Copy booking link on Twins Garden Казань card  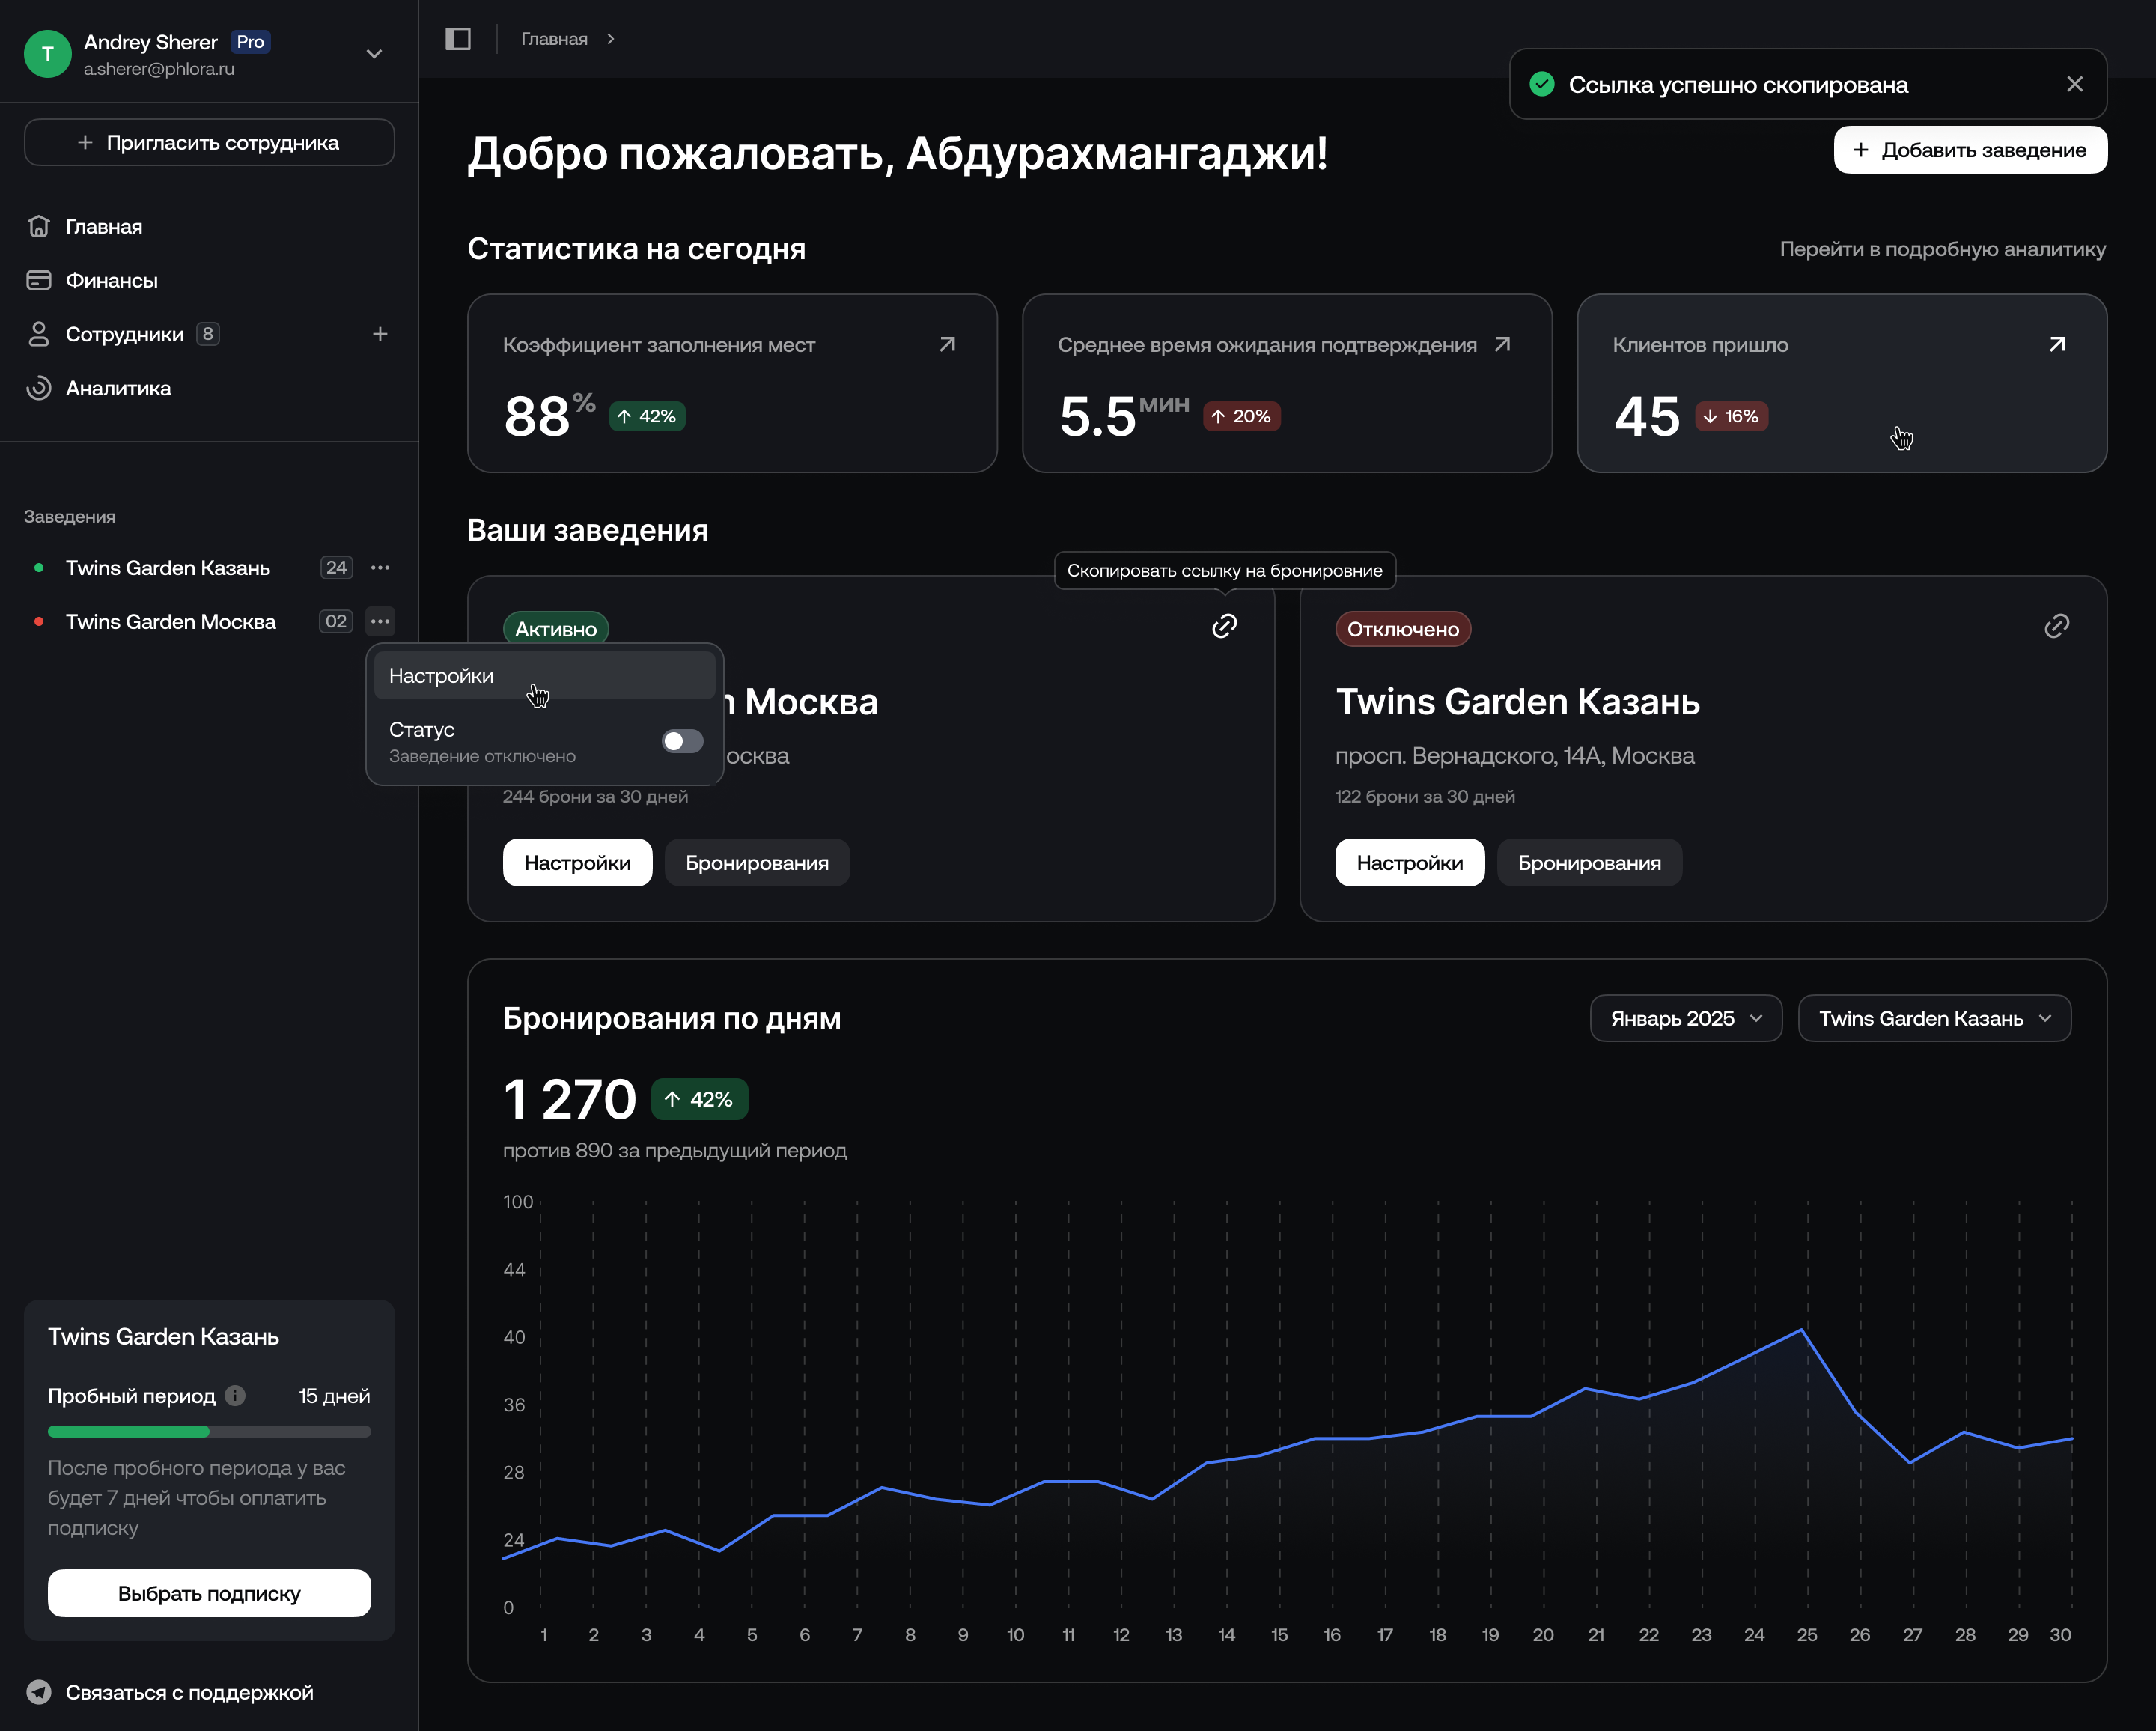click(x=2056, y=626)
